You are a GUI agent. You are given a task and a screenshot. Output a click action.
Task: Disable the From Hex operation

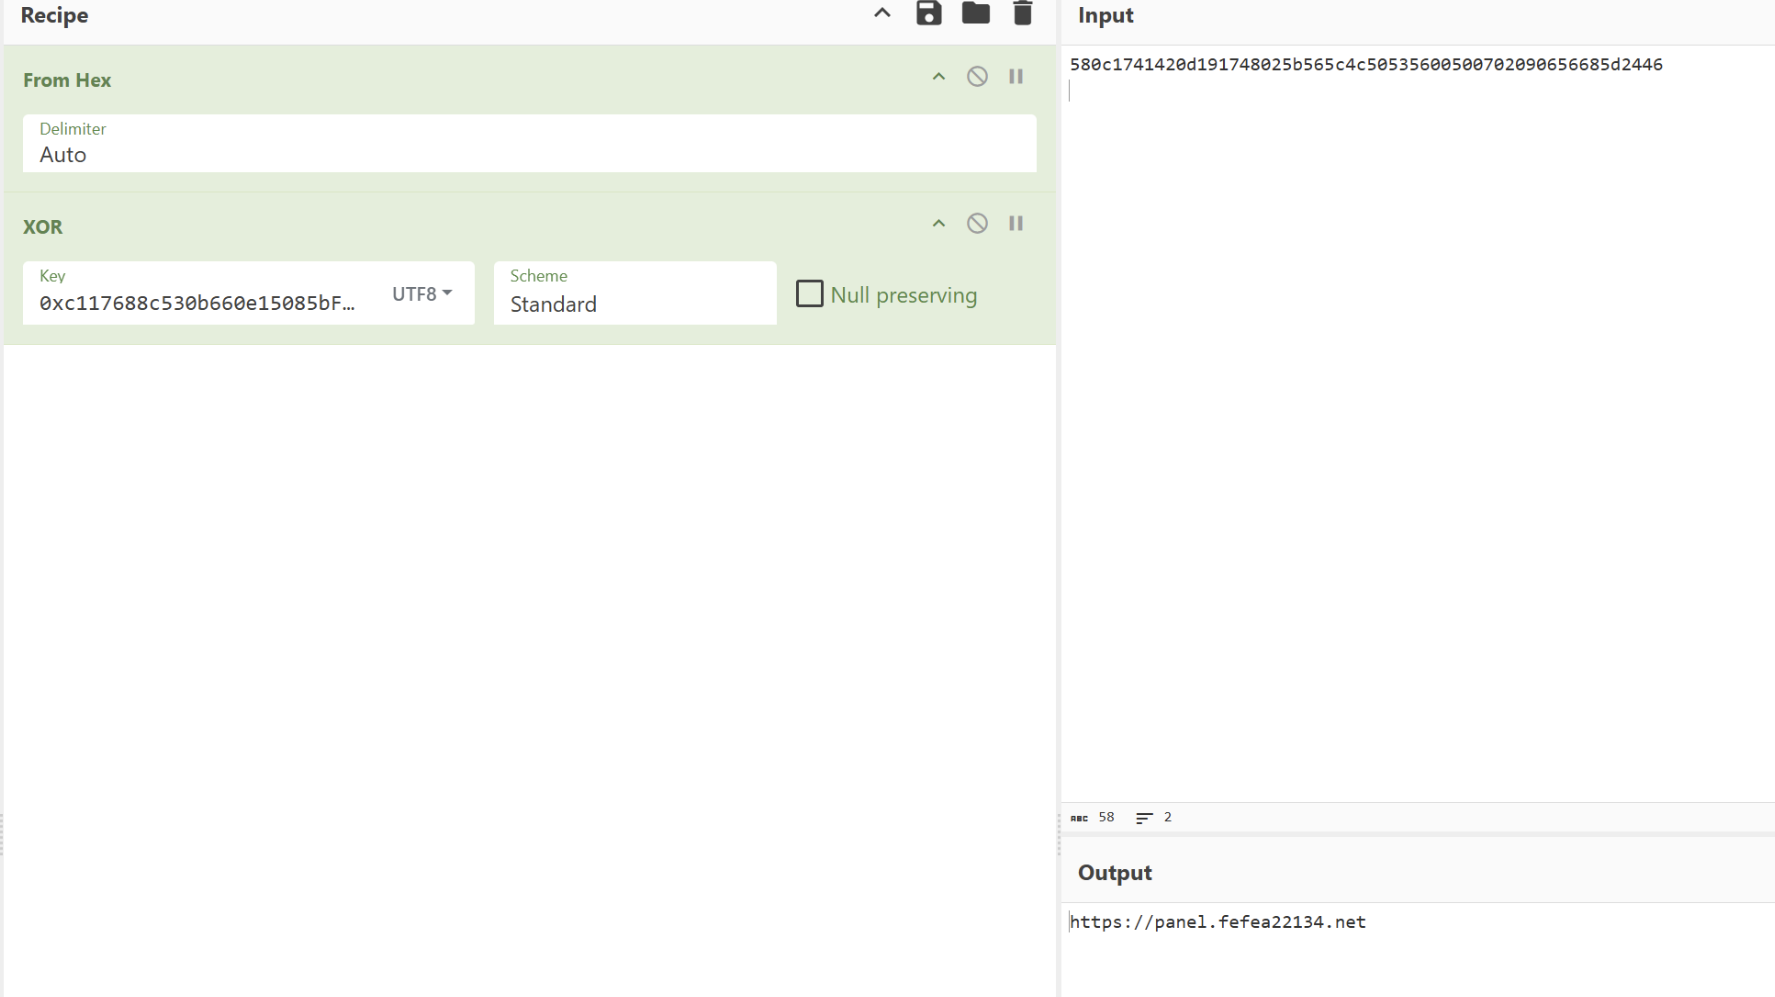click(x=977, y=77)
